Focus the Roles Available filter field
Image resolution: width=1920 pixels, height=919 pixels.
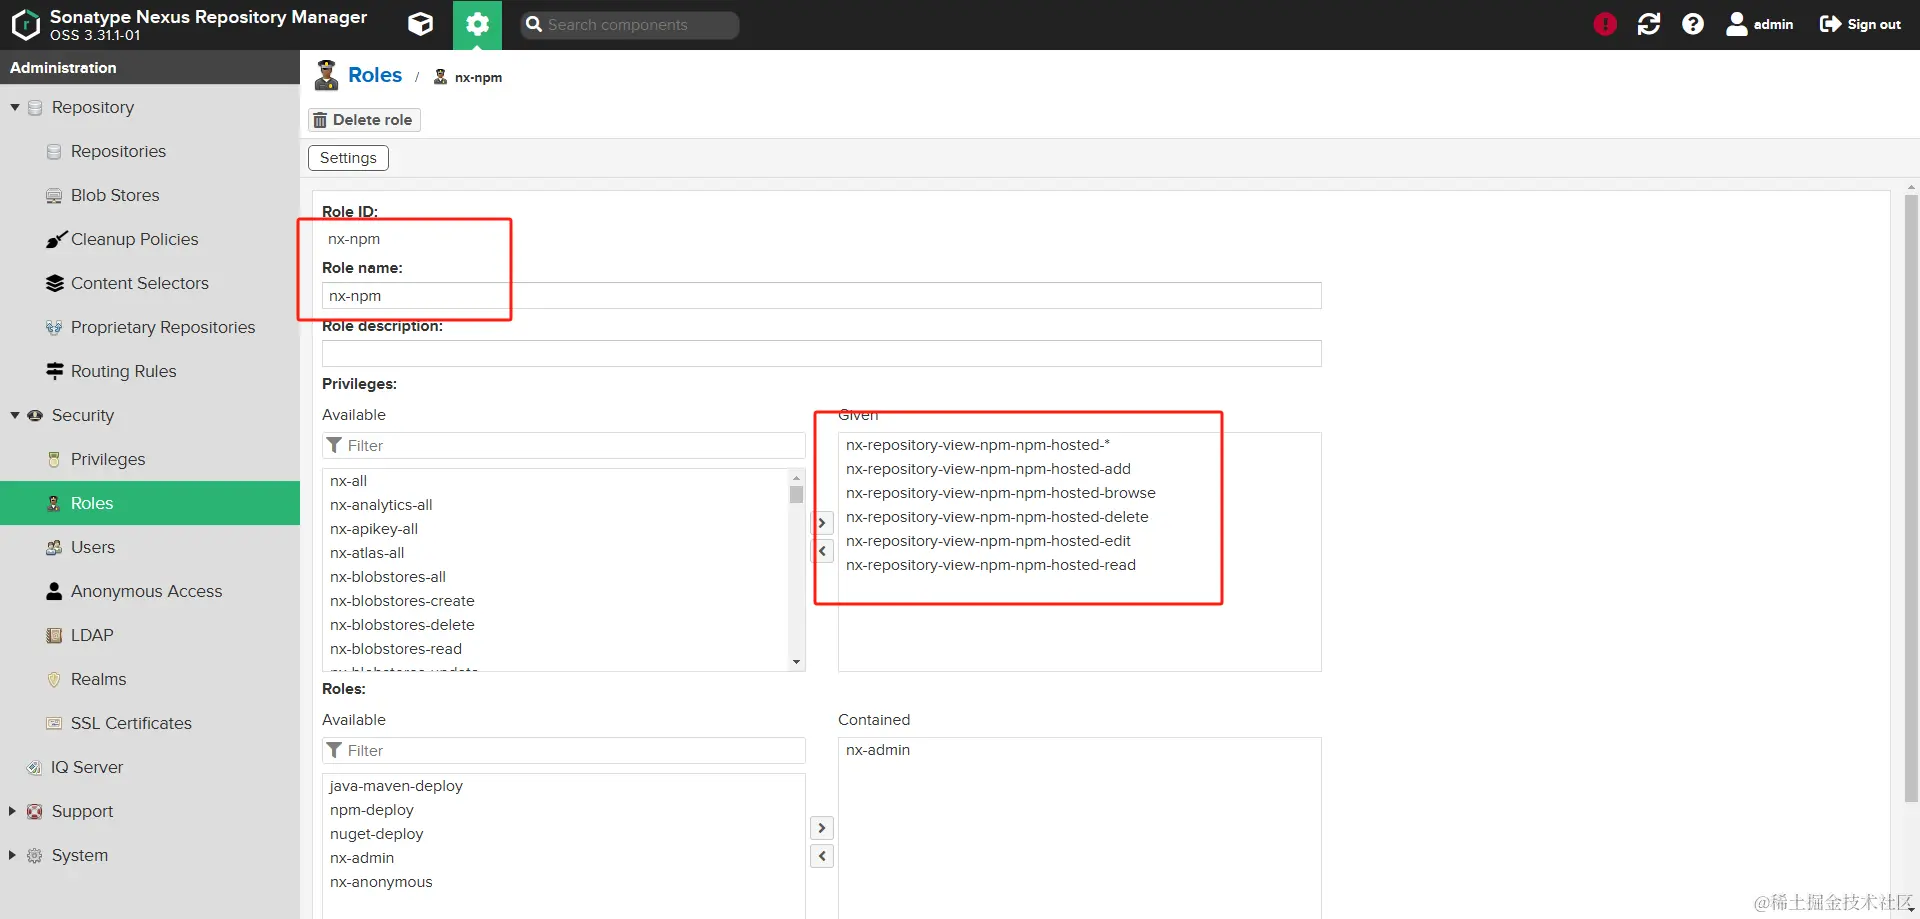tap(564, 751)
